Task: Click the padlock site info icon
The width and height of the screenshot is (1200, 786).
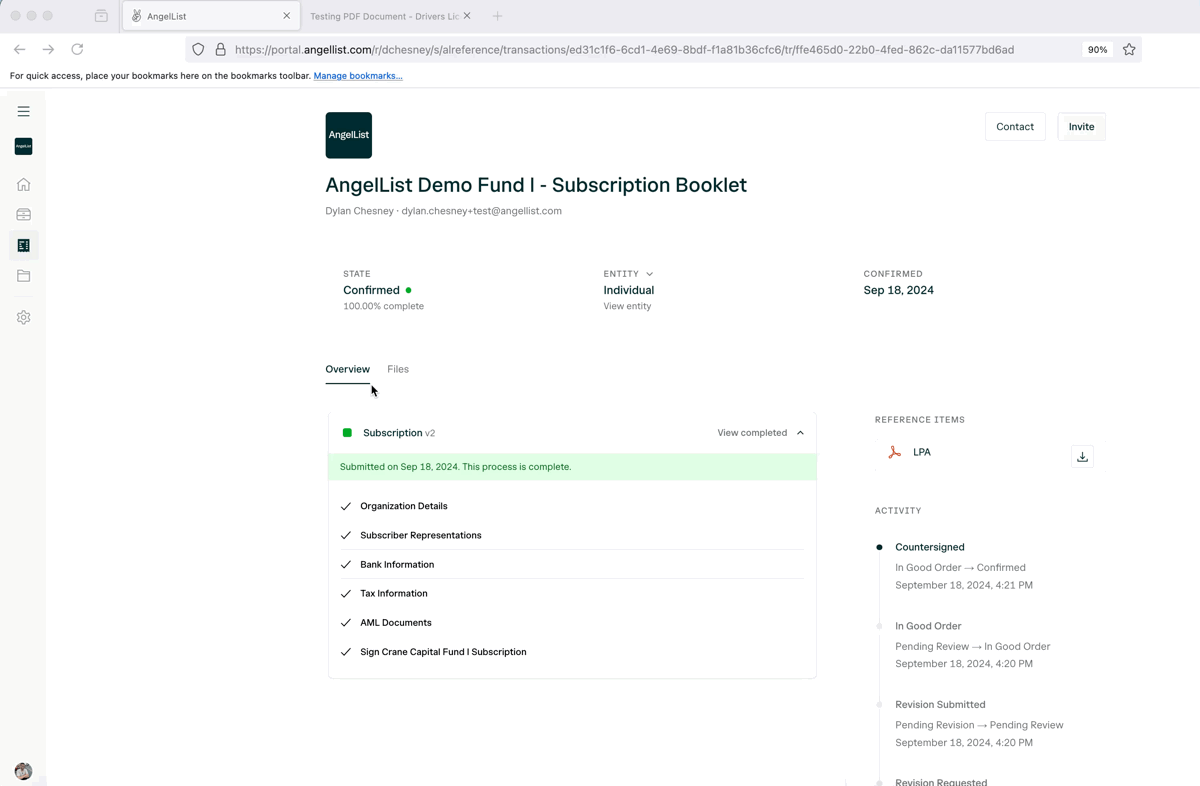Action: pyautogui.click(x=220, y=49)
